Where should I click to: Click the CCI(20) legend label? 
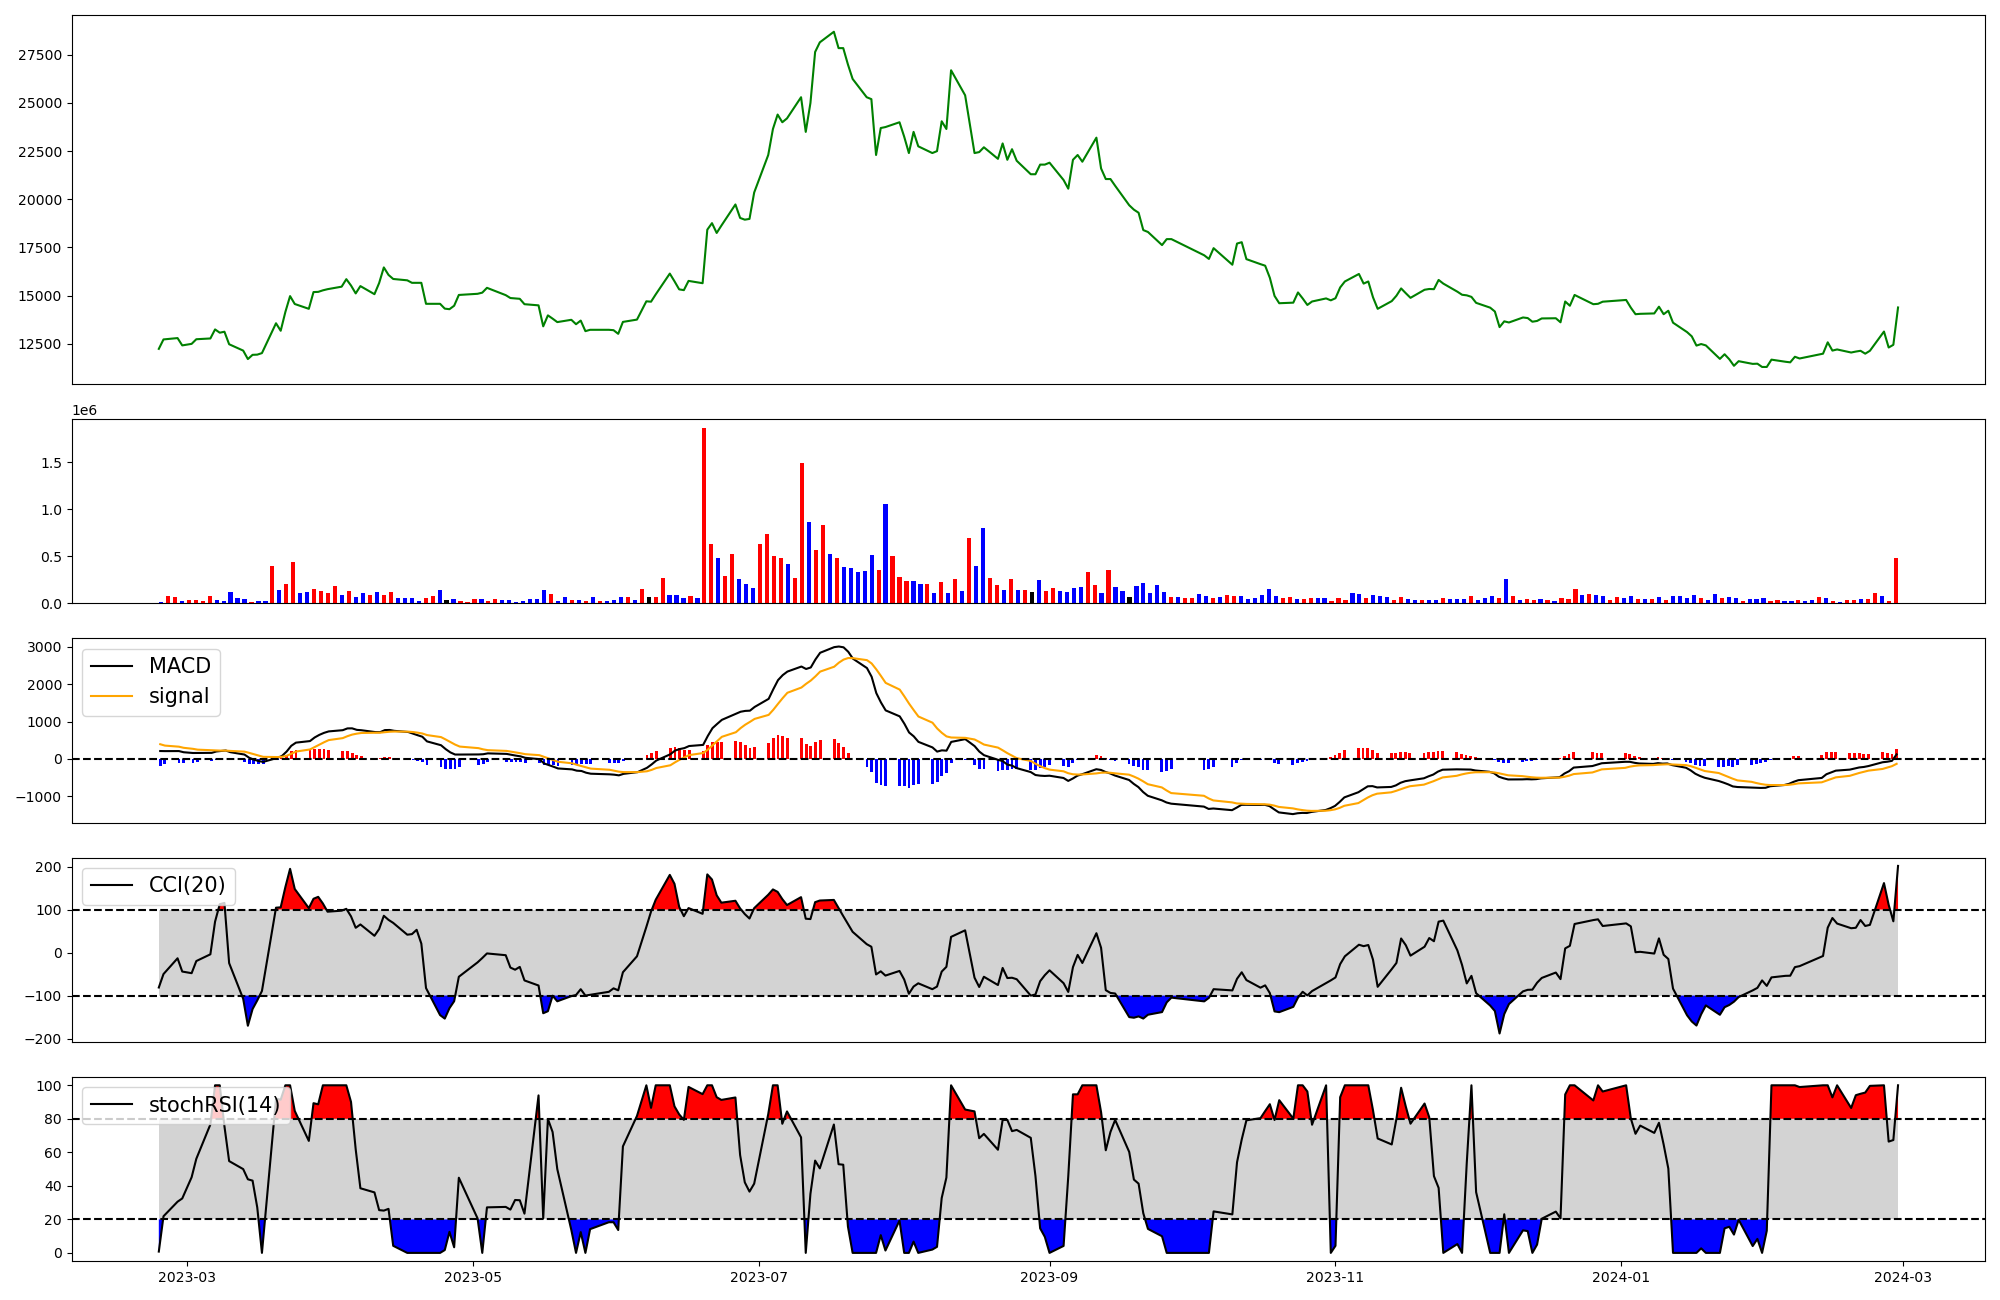tap(186, 885)
